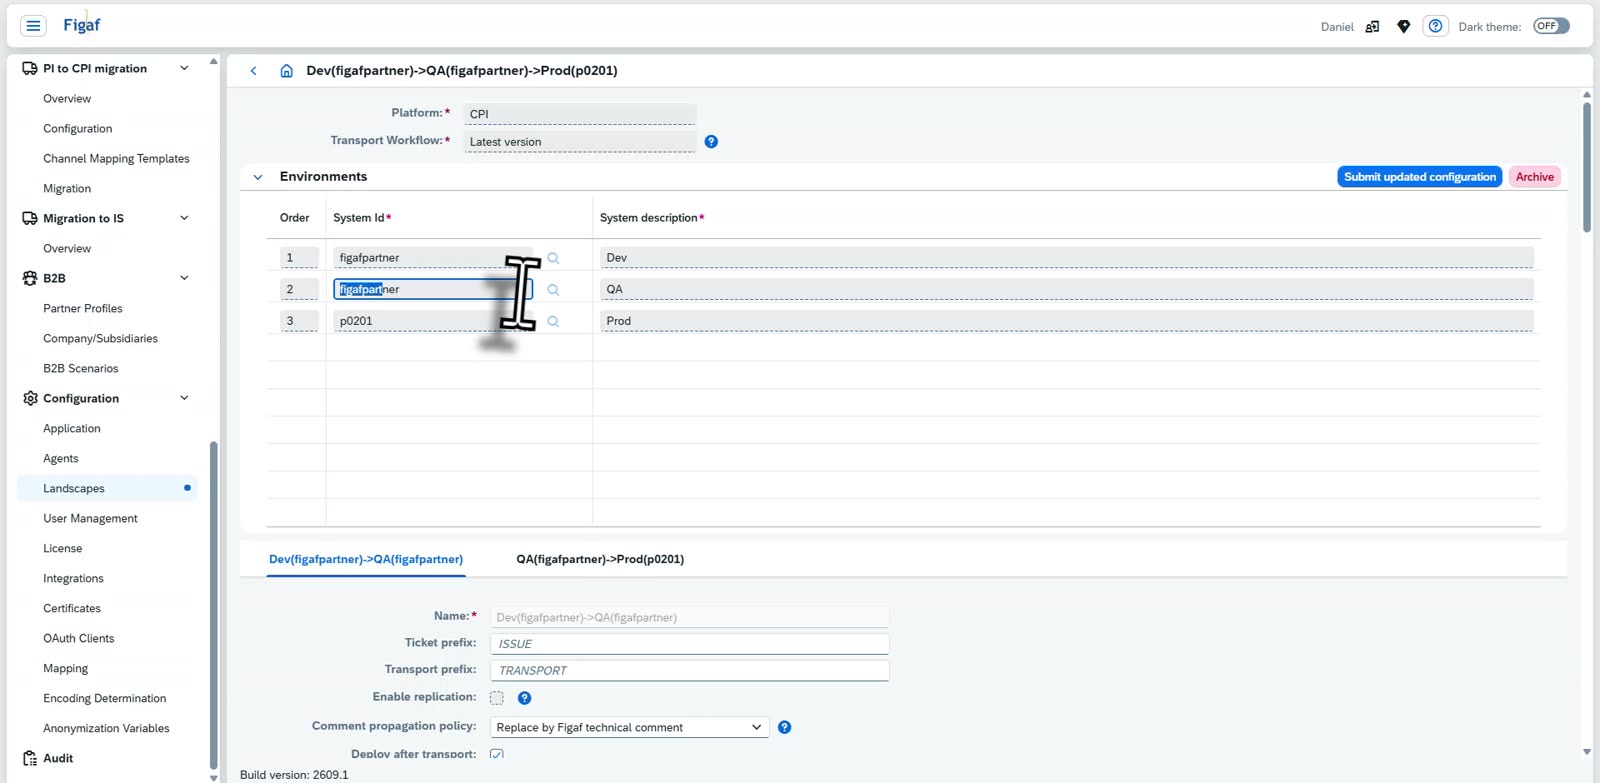
Task: Click the diamond icon in header
Action: pyautogui.click(x=1404, y=27)
